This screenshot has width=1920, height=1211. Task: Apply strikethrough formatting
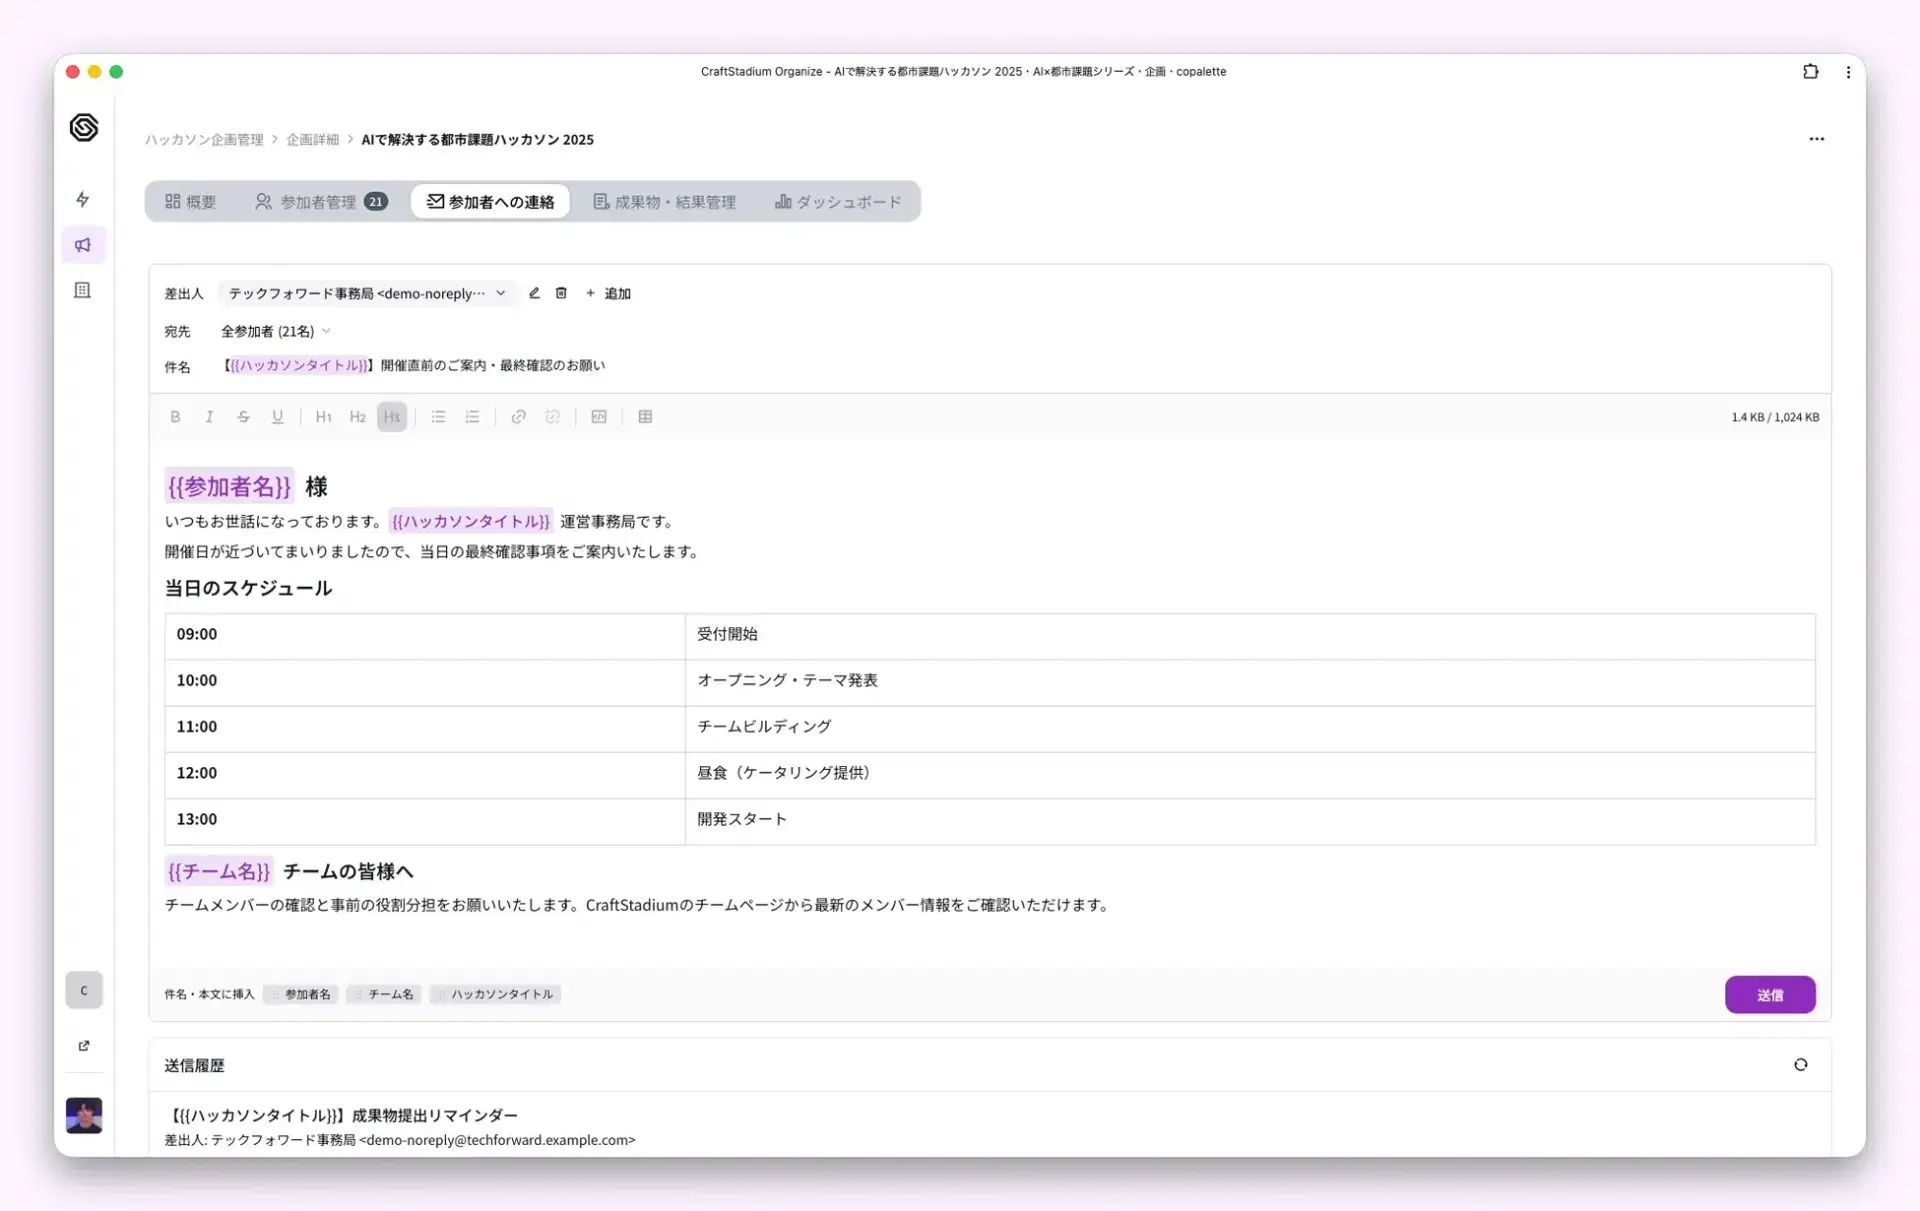pos(244,417)
